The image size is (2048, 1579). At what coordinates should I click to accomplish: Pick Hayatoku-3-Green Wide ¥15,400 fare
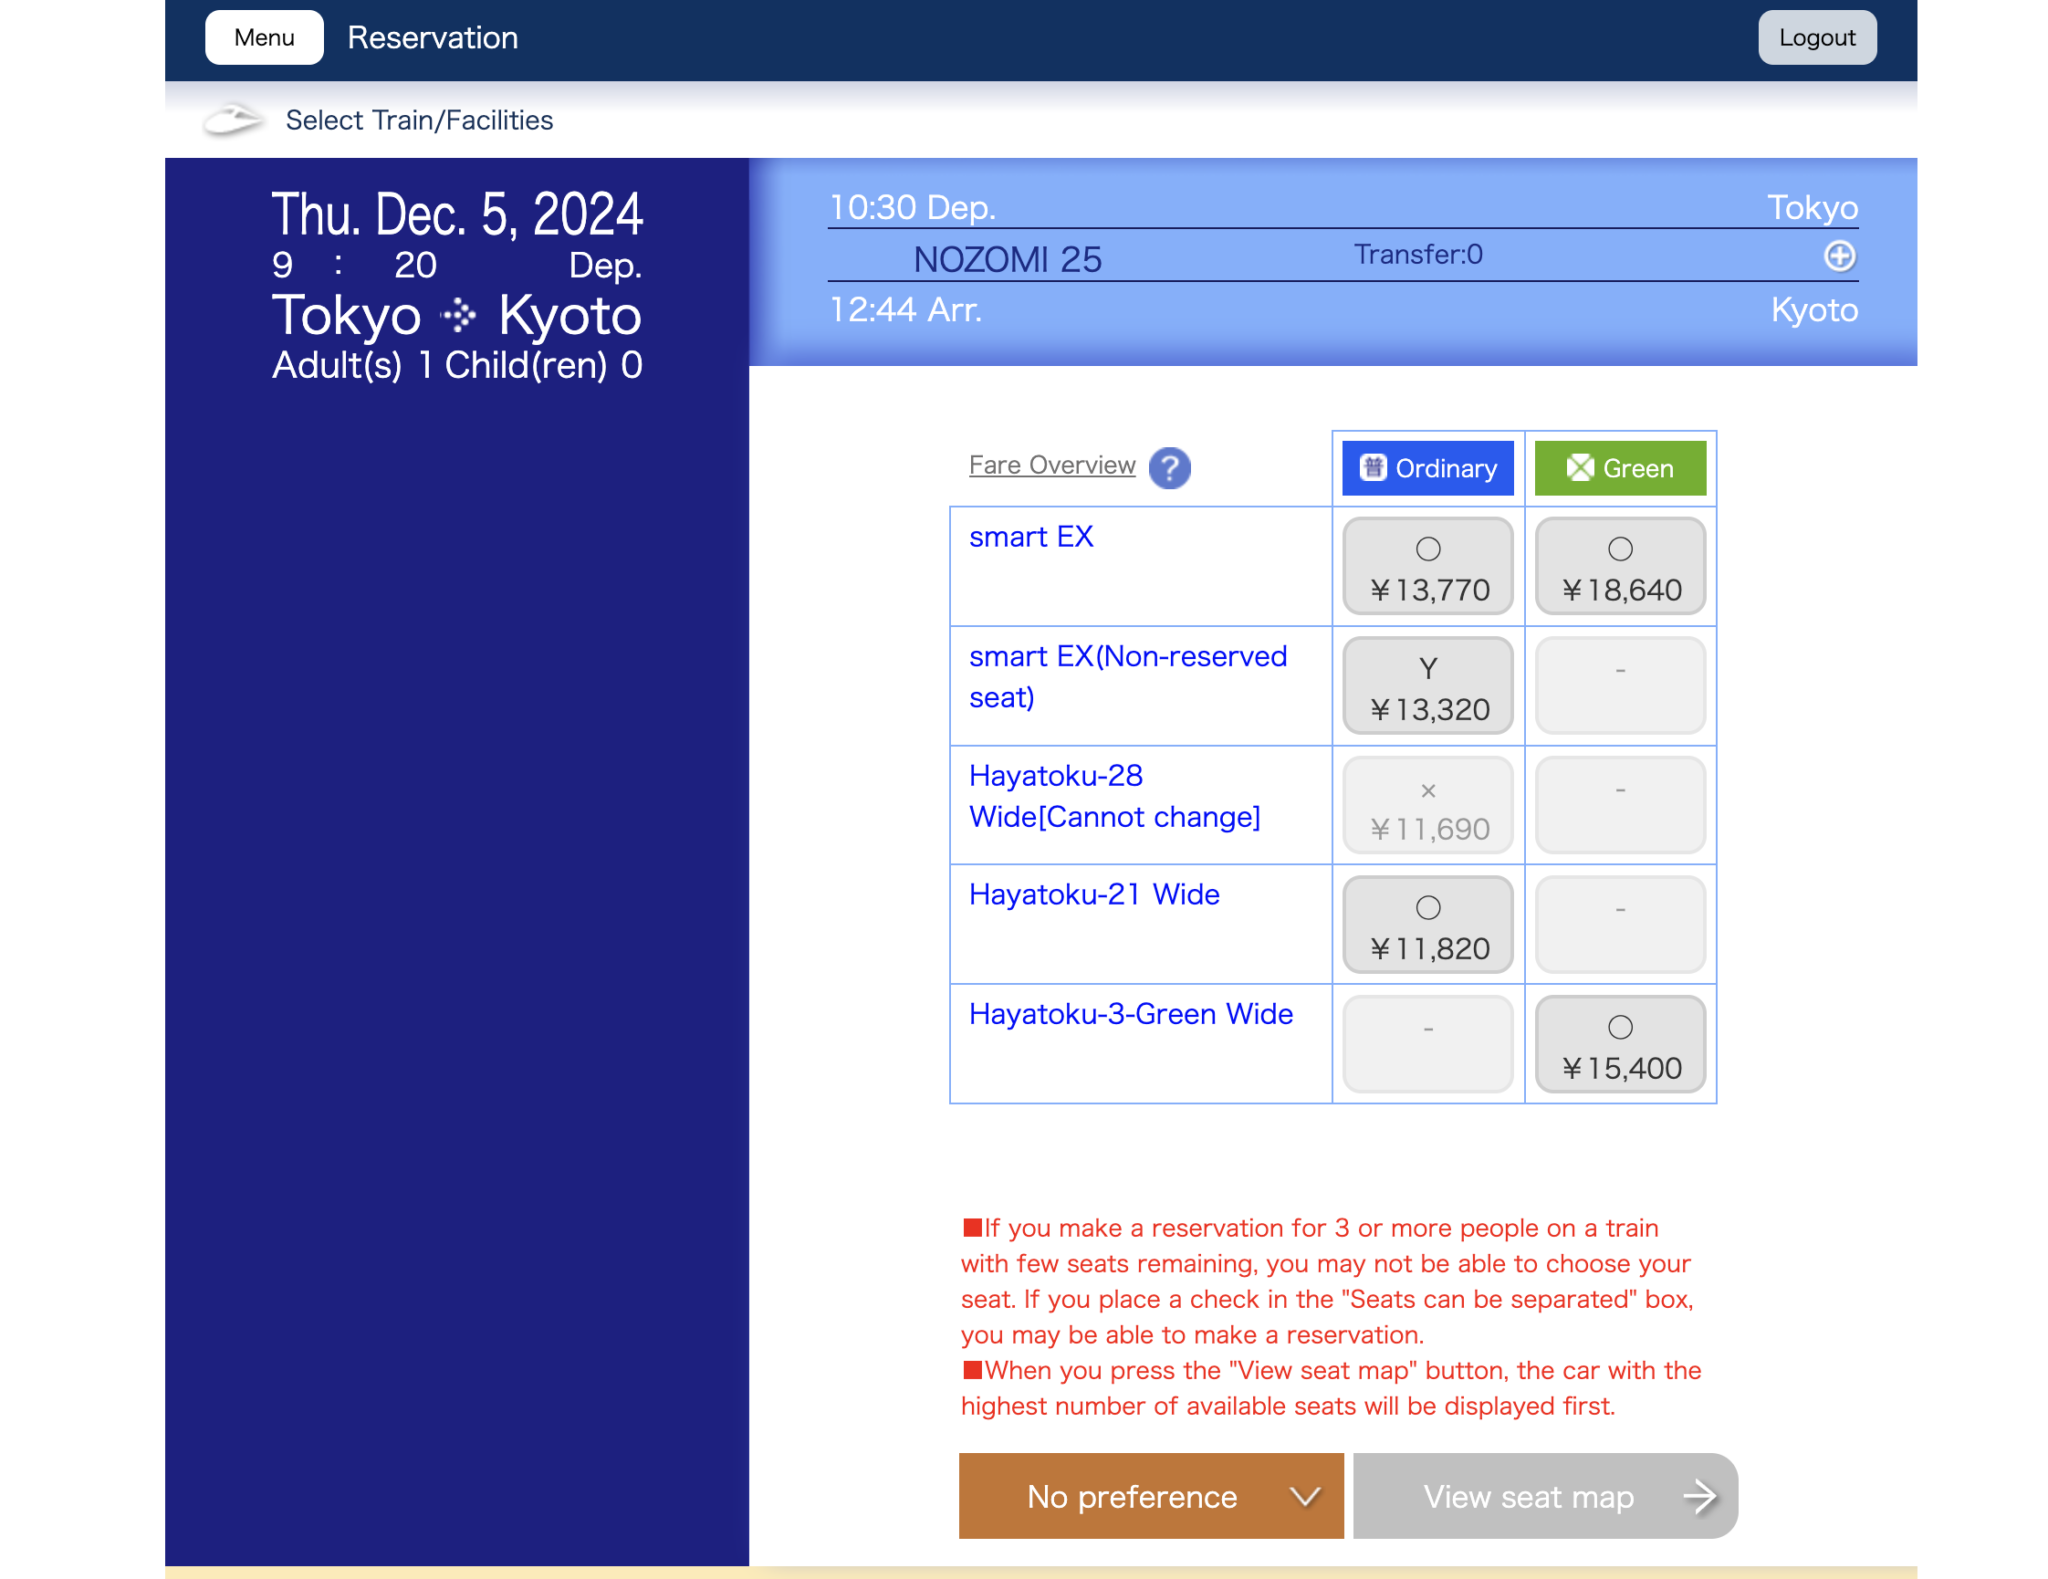(1619, 1045)
